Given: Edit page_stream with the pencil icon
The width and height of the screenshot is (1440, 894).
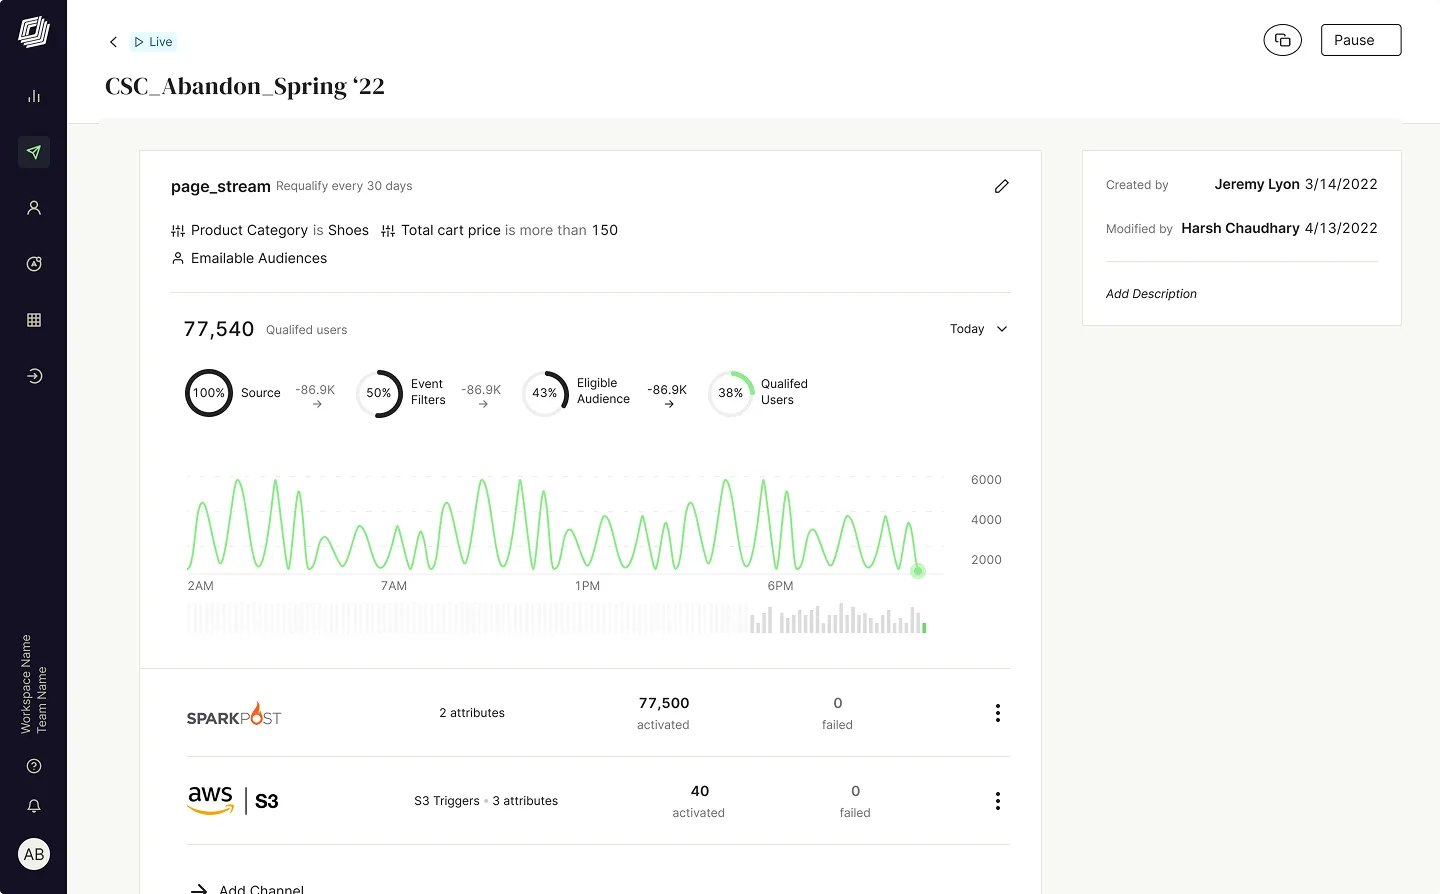Looking at the screenshot, I should coord(1001,186).
